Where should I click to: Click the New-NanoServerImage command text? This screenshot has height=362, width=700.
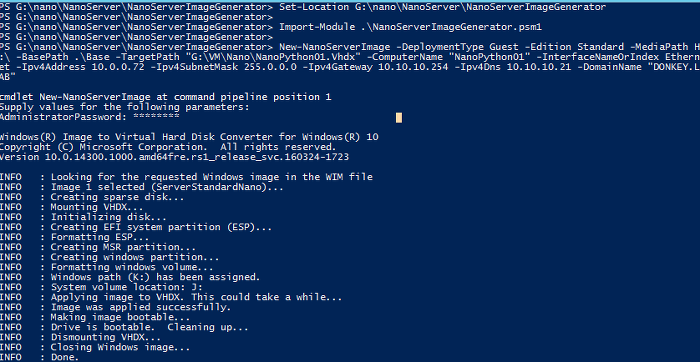[x=321, y=47]
